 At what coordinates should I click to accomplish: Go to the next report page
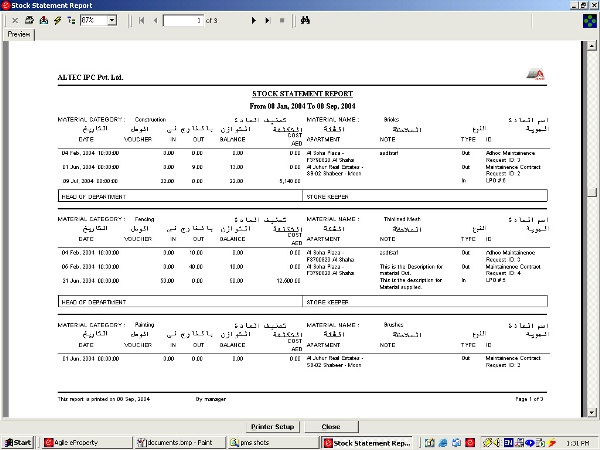coord(253,20)
